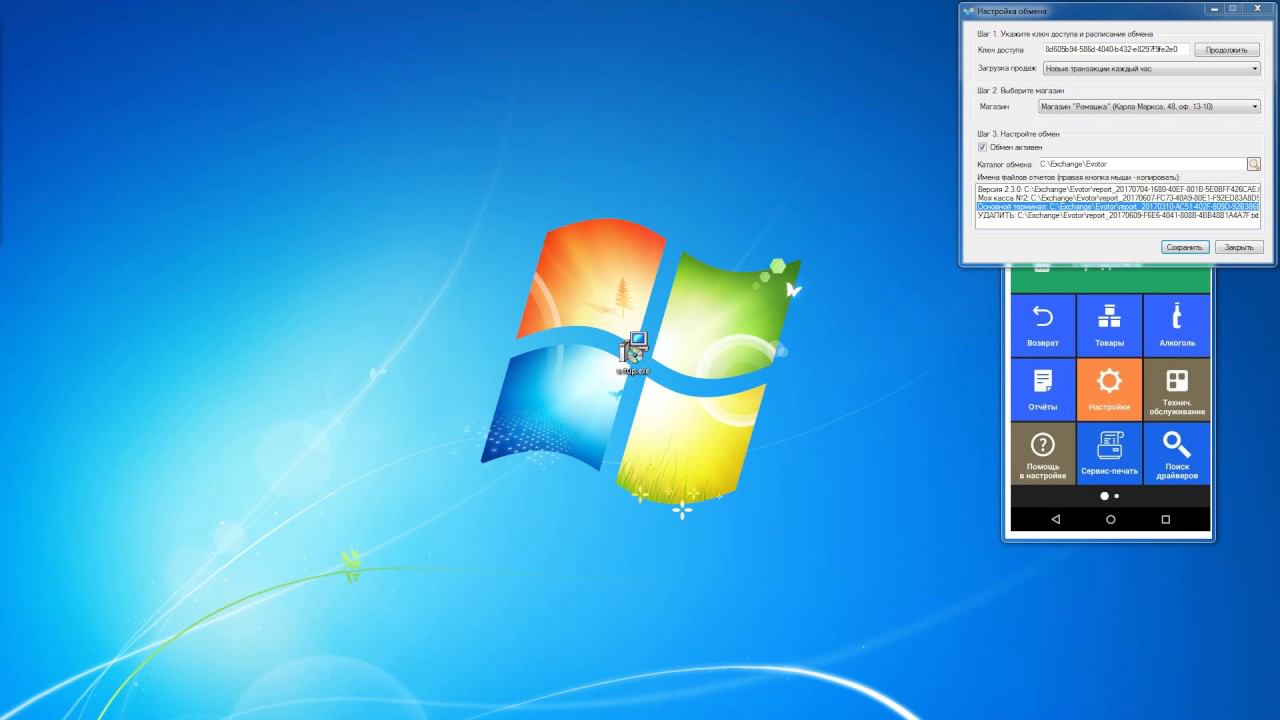Click the Сохранить button
Image resolution: width=1280 pixels, height=720 pixels.
click(1185, 247)
